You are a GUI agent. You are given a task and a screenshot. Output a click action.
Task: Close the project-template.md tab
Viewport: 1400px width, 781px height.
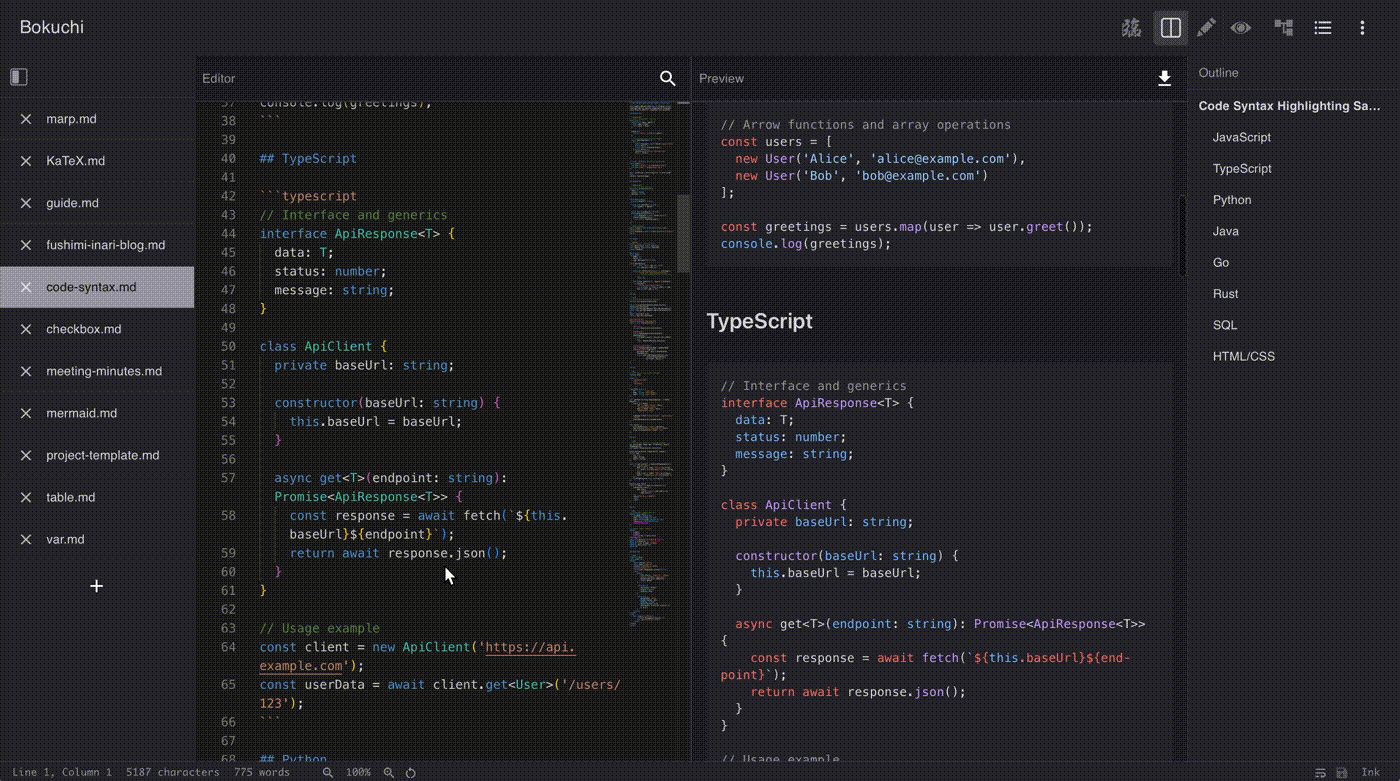(x=26, y=455)
